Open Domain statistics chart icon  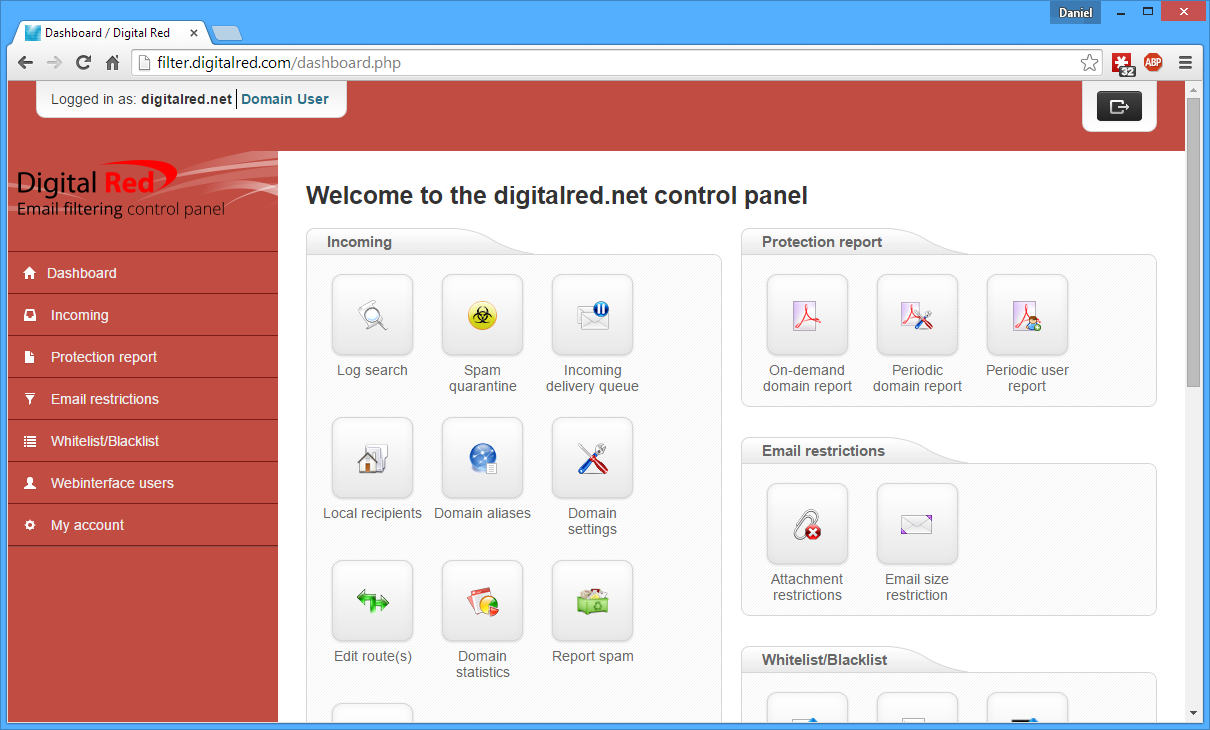click(482, 601)
